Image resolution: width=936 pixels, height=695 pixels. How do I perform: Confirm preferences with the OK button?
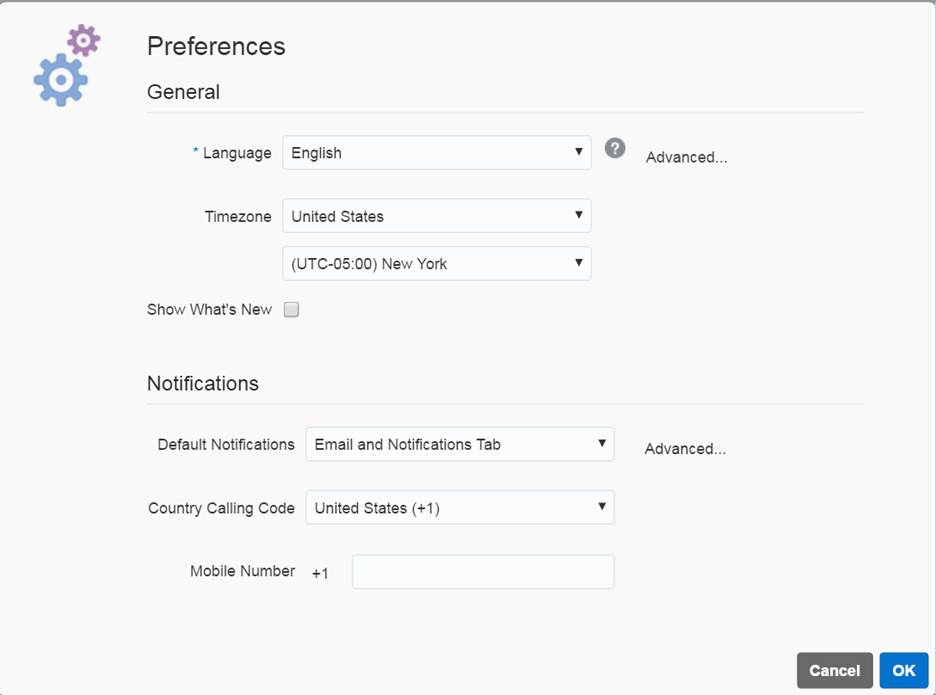click(x=904, y=671)
